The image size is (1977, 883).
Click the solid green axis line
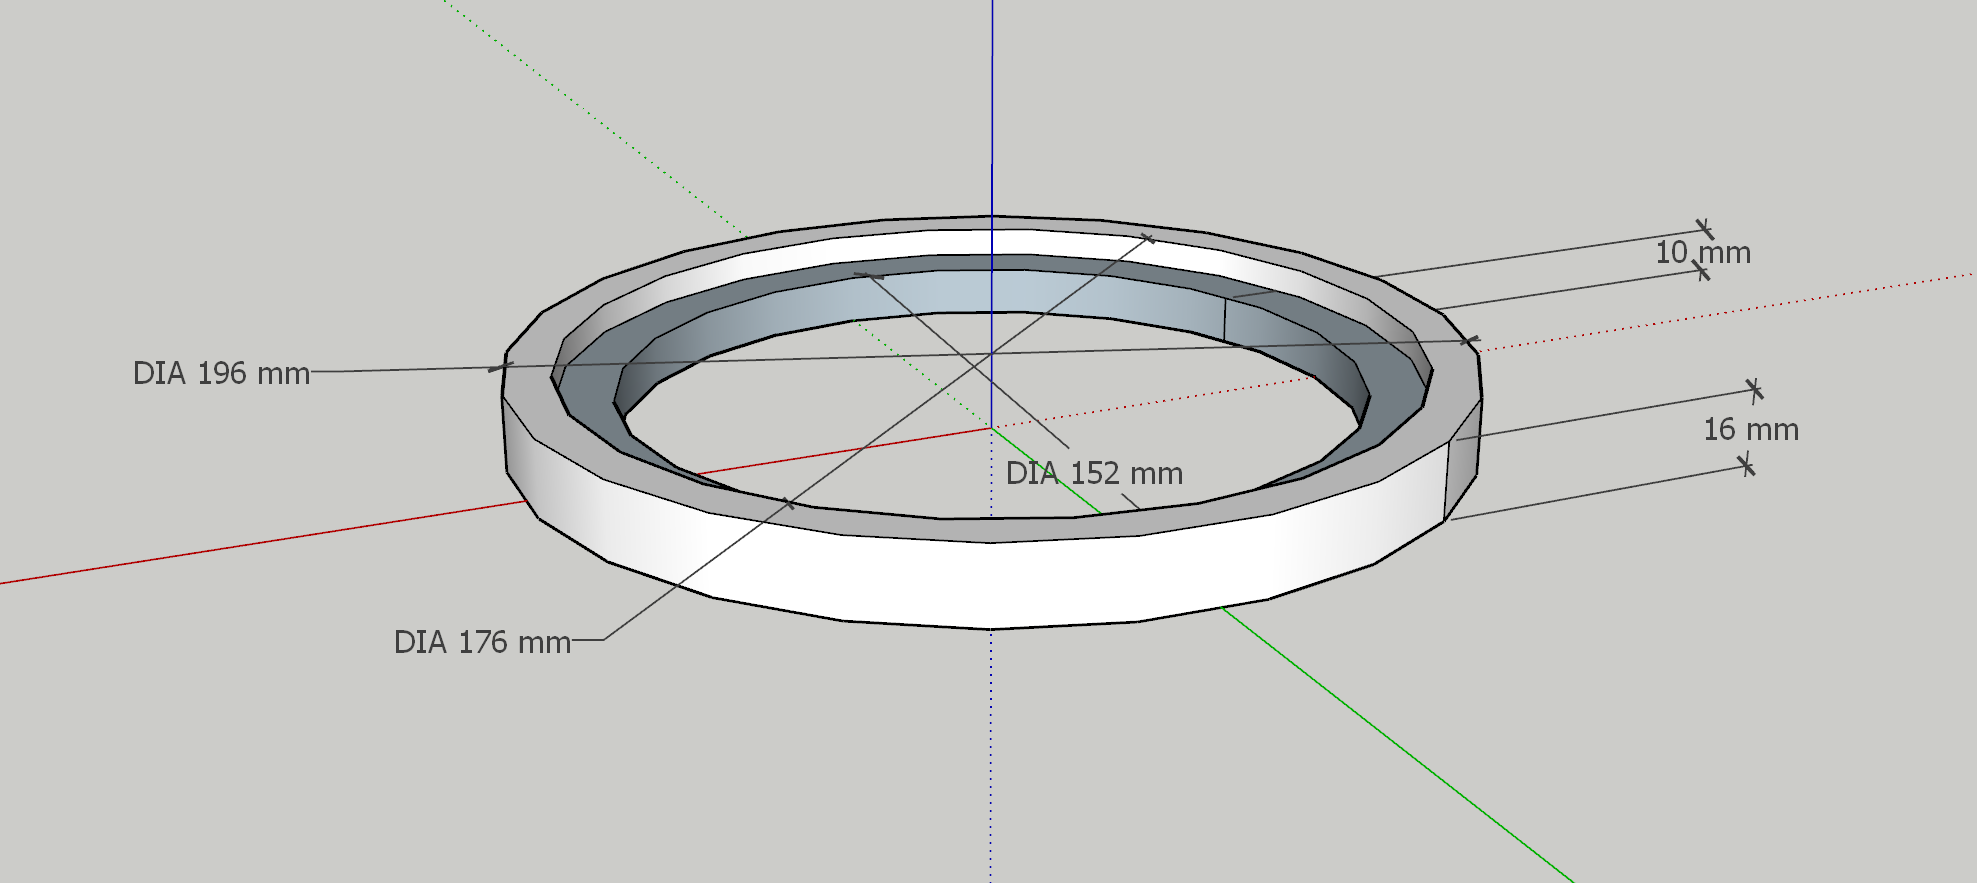point(1400,750)
